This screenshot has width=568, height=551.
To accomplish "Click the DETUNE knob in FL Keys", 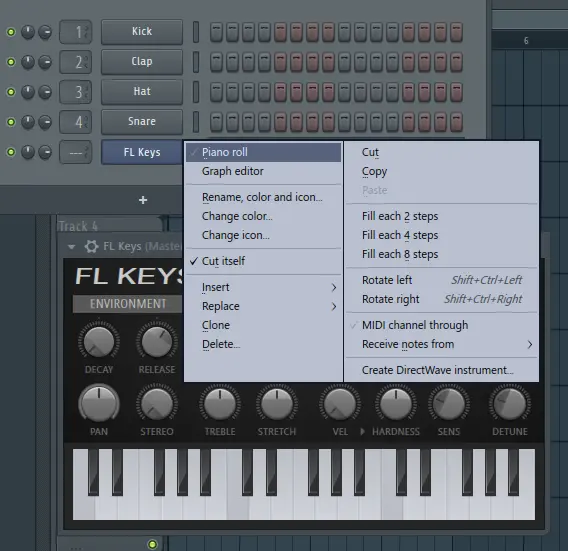I will pos(509,404).
